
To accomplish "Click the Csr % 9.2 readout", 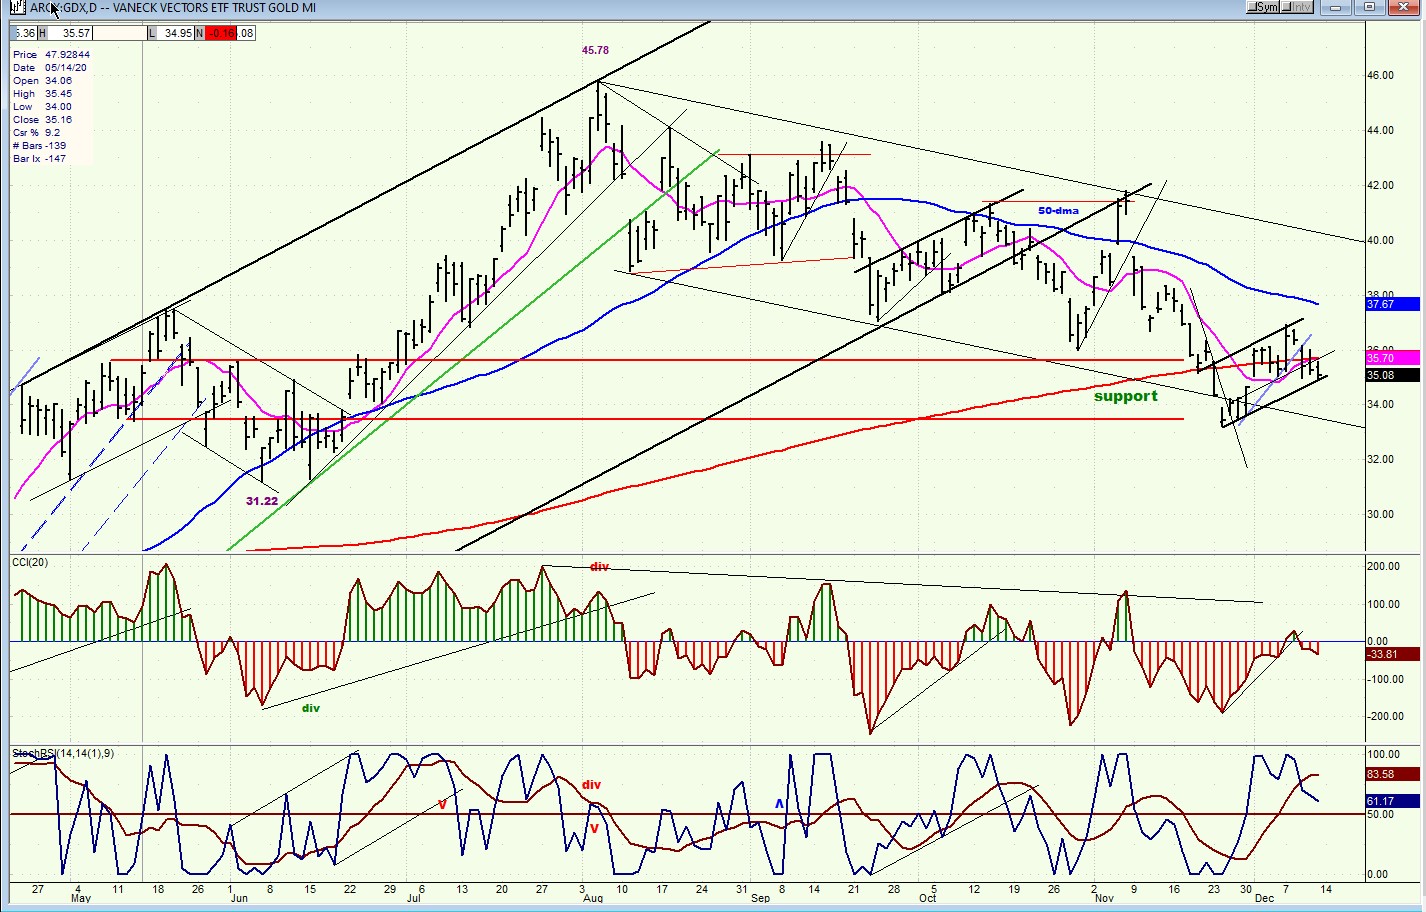I will 37,133.
